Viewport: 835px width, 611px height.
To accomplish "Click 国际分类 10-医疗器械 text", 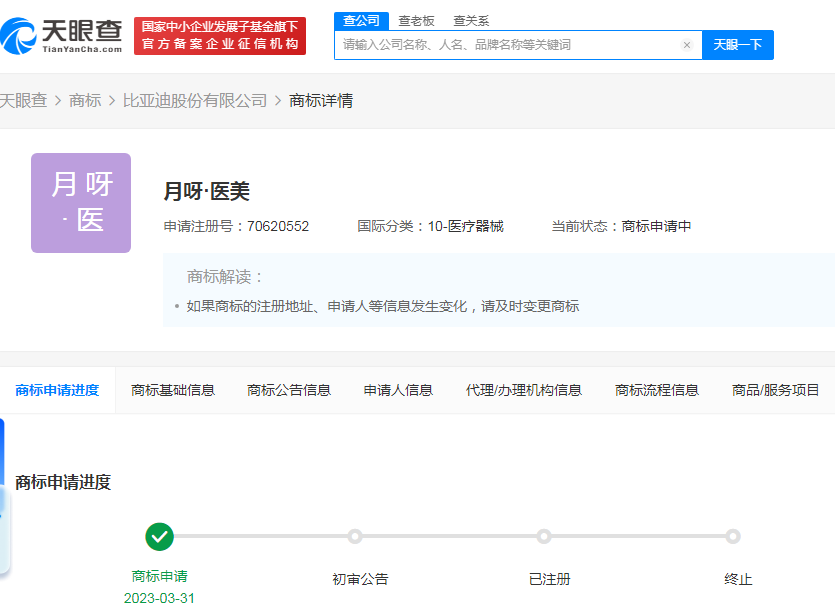I will point(430,226).
